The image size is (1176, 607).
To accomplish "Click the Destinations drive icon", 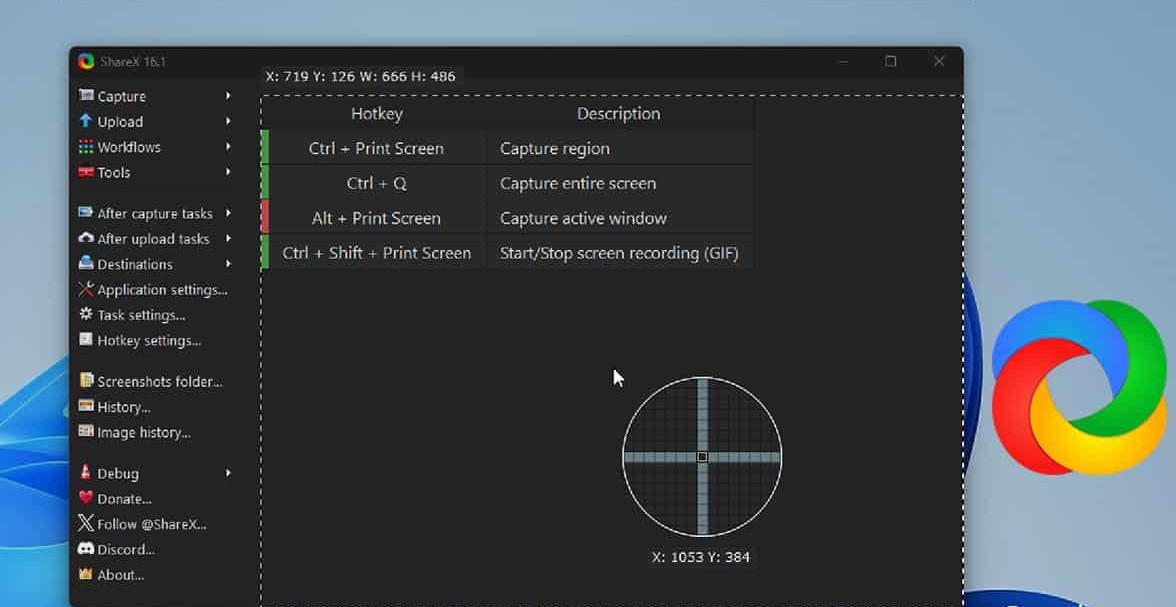I will [86, 263].
